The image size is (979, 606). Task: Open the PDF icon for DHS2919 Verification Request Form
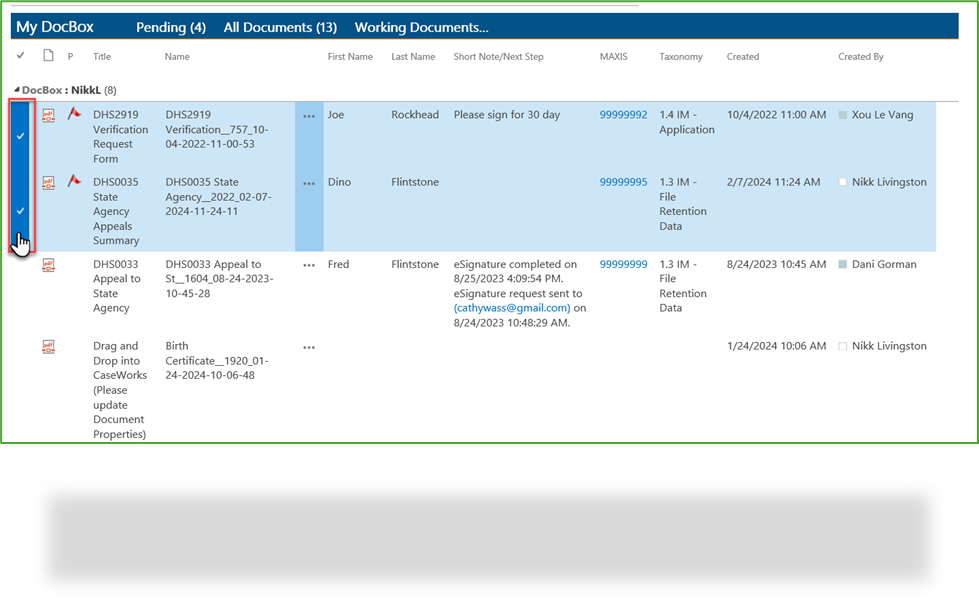point(47,115)
